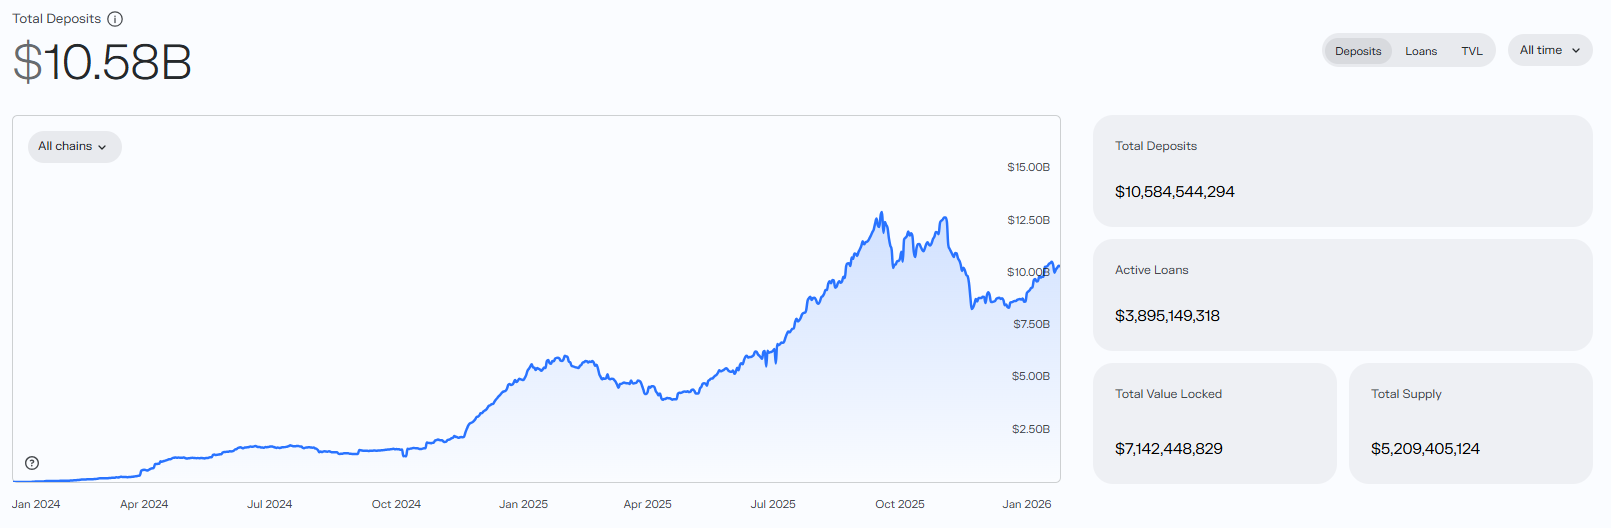Switch chart view to Loans
Viewport: 1611px width, 528px height.
click(x=1420, y=51)
